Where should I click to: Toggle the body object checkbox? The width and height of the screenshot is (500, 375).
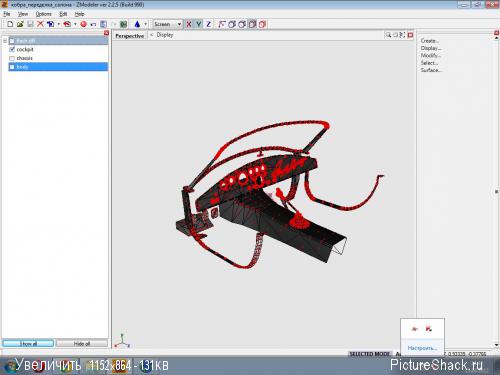coord(12,67)
